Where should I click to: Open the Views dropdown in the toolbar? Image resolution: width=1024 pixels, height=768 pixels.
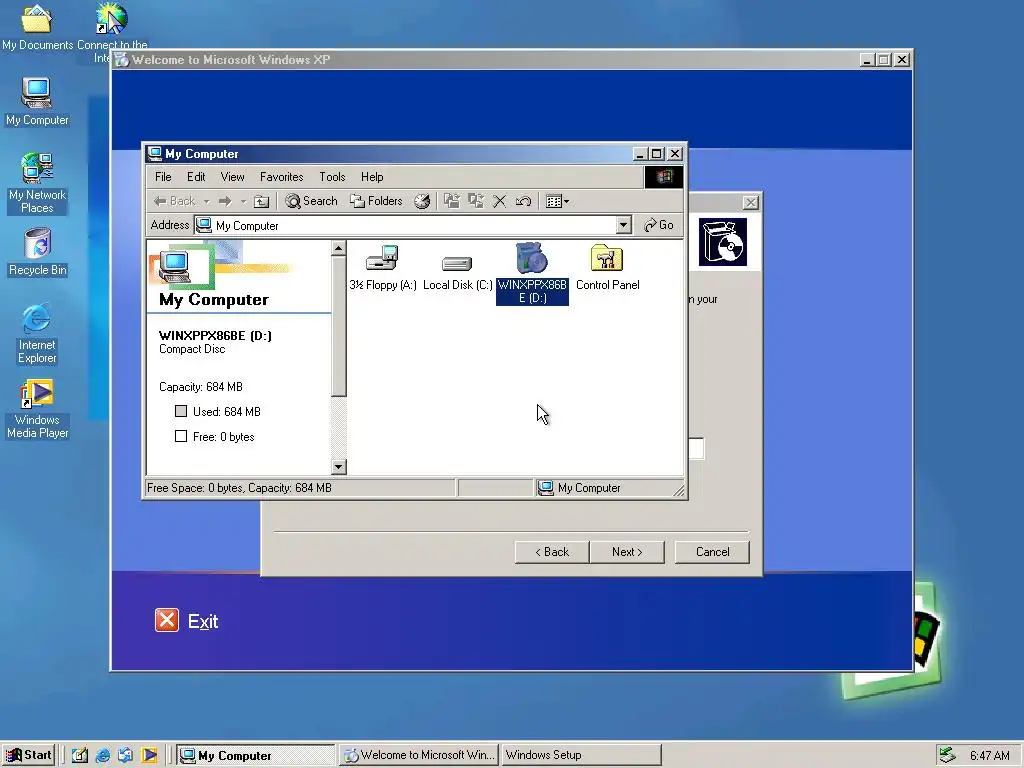[x=557, y=201]
